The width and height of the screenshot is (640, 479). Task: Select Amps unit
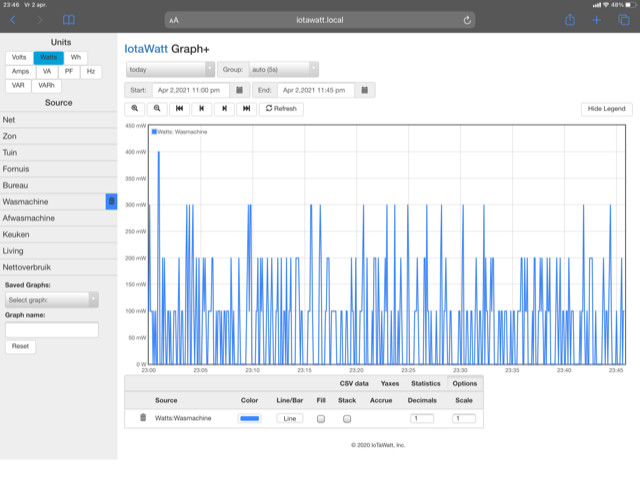[x=20, y=71]
